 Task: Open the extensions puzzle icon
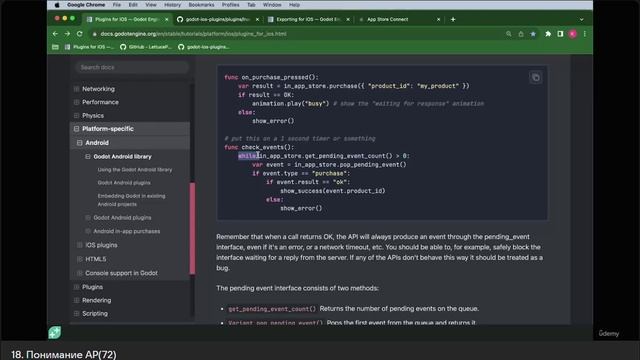(x=548, y=34)
